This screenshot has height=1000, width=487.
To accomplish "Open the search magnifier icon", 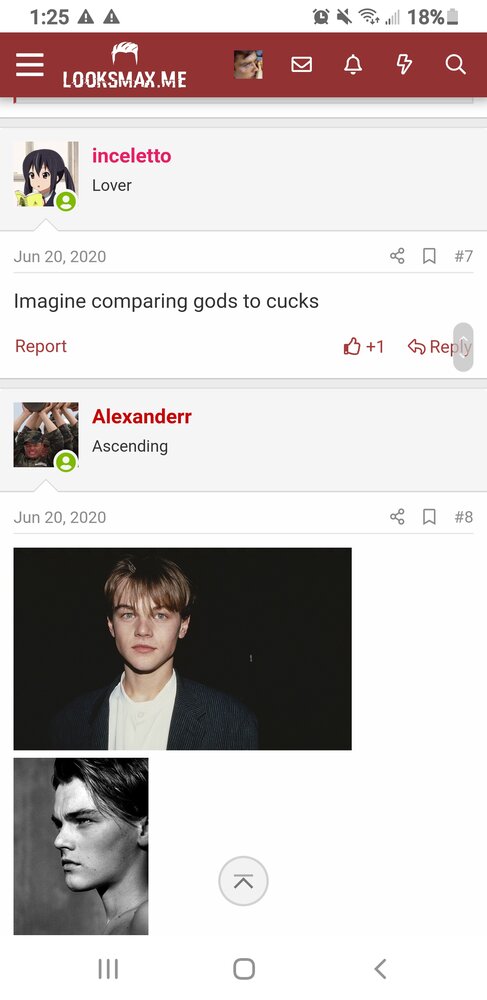I will point(455,64).
